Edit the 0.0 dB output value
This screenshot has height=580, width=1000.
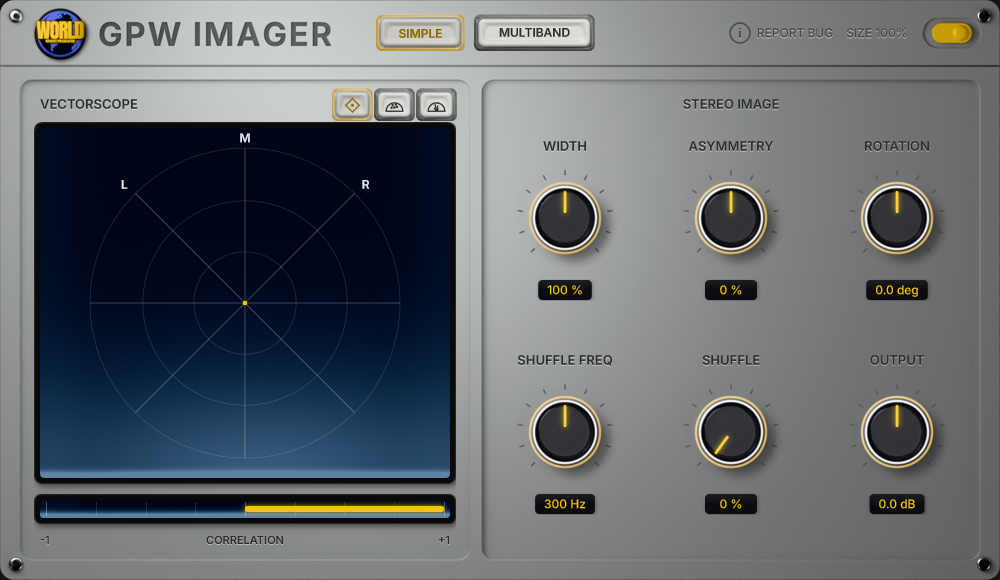897,503
